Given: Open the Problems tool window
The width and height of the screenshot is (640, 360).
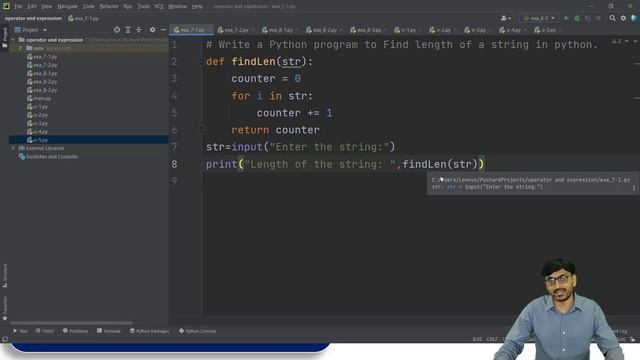Looking at the screenshot, I should coord(76,331).
